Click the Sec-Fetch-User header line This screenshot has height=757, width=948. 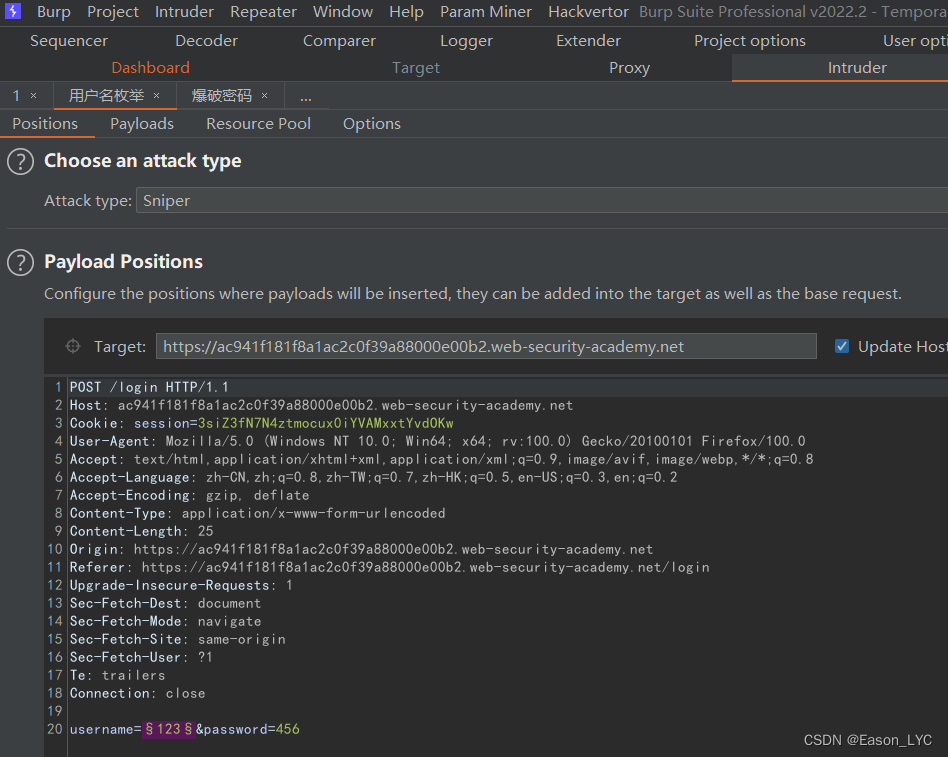[141, 657]
